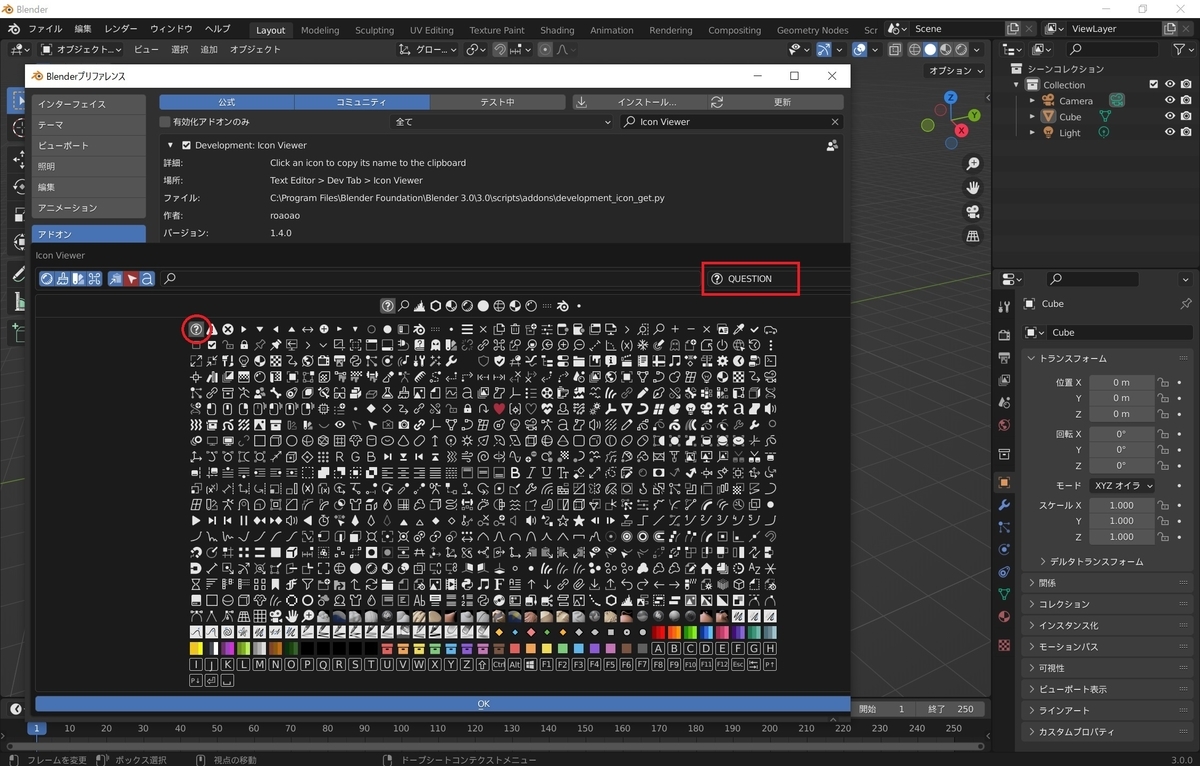Switch to the Shading workspace tab
The width and height of the screenshot is (1200, 766).
point(557,30)
